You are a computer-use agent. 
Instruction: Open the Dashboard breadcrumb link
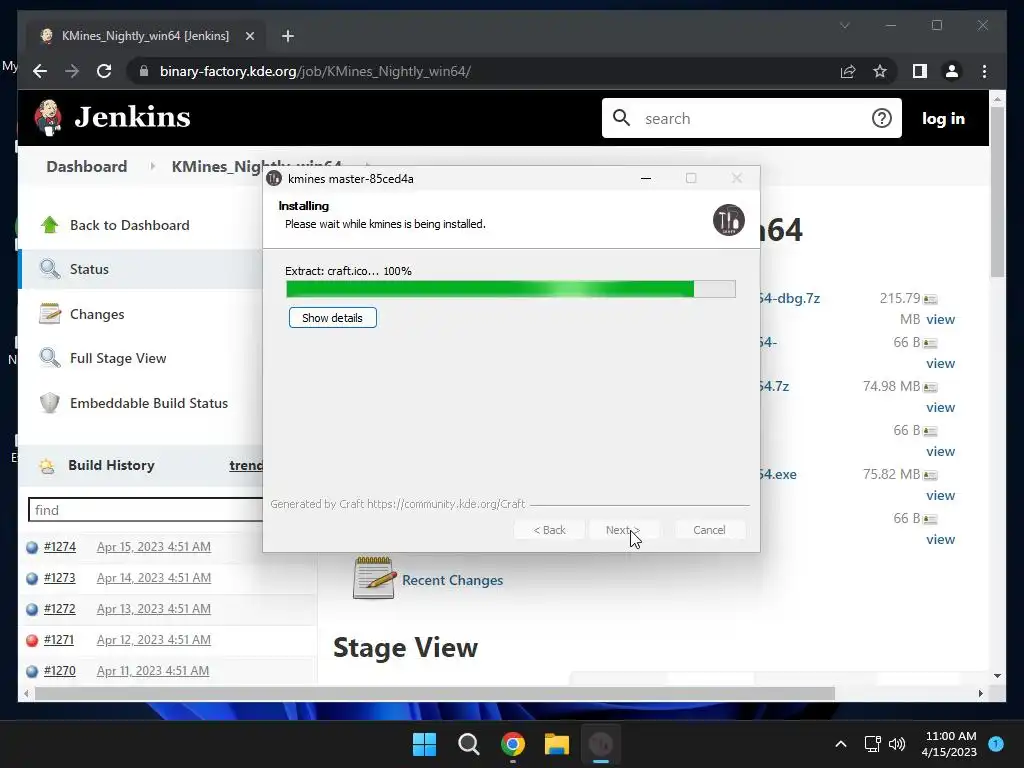point(87,167)
